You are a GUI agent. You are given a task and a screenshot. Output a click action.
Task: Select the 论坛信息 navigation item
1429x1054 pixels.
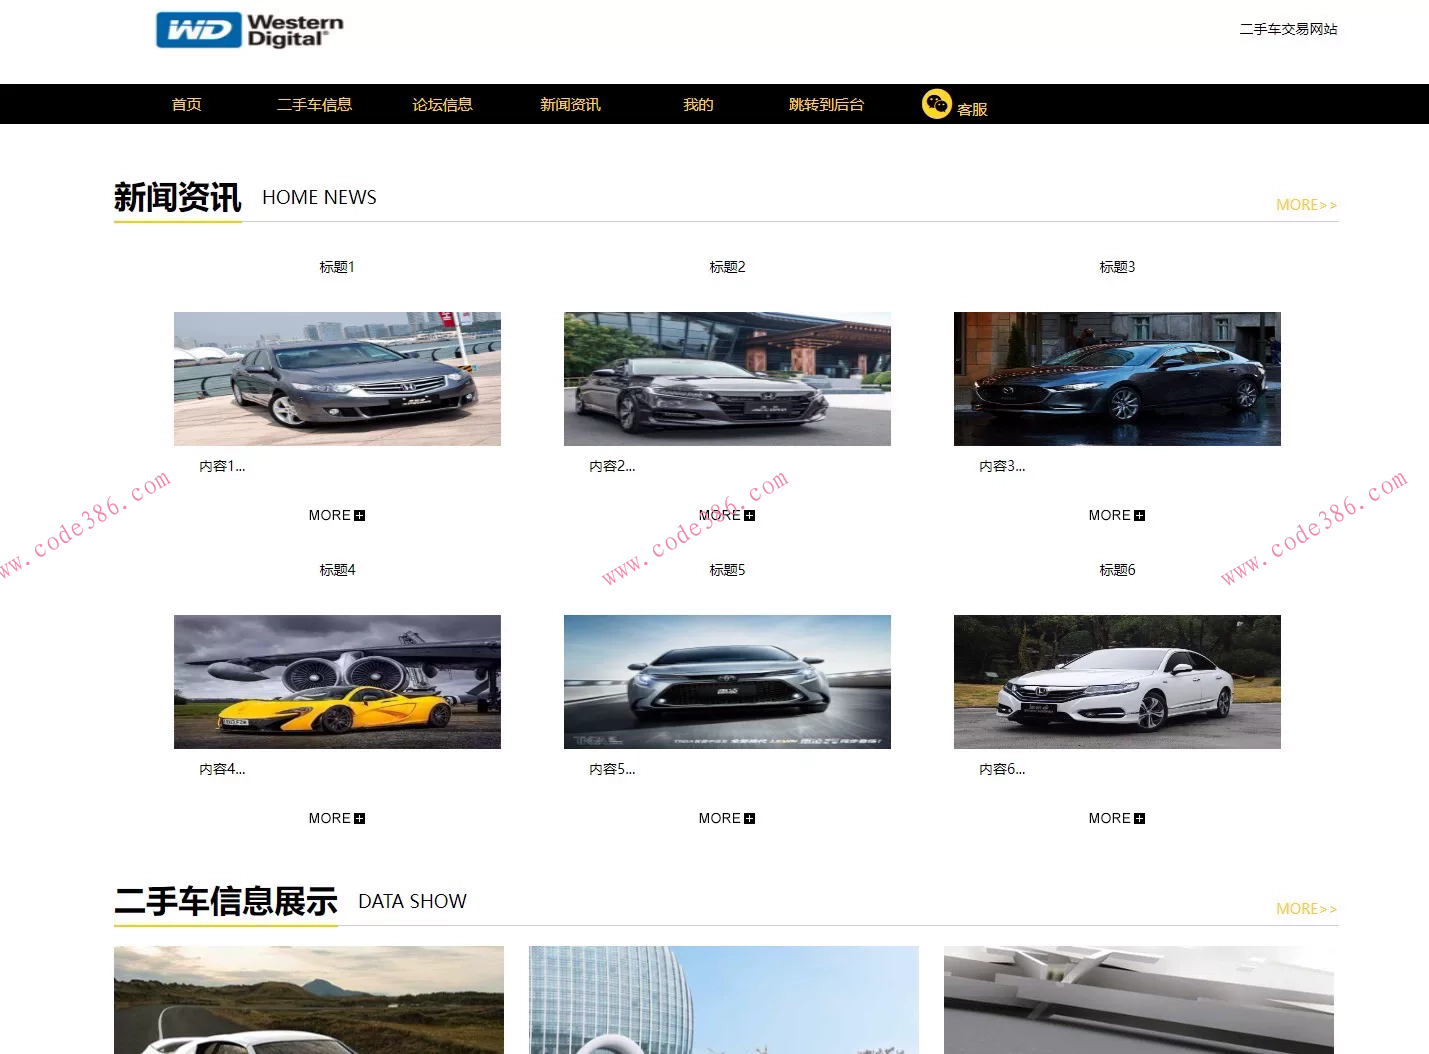point(443,104)
